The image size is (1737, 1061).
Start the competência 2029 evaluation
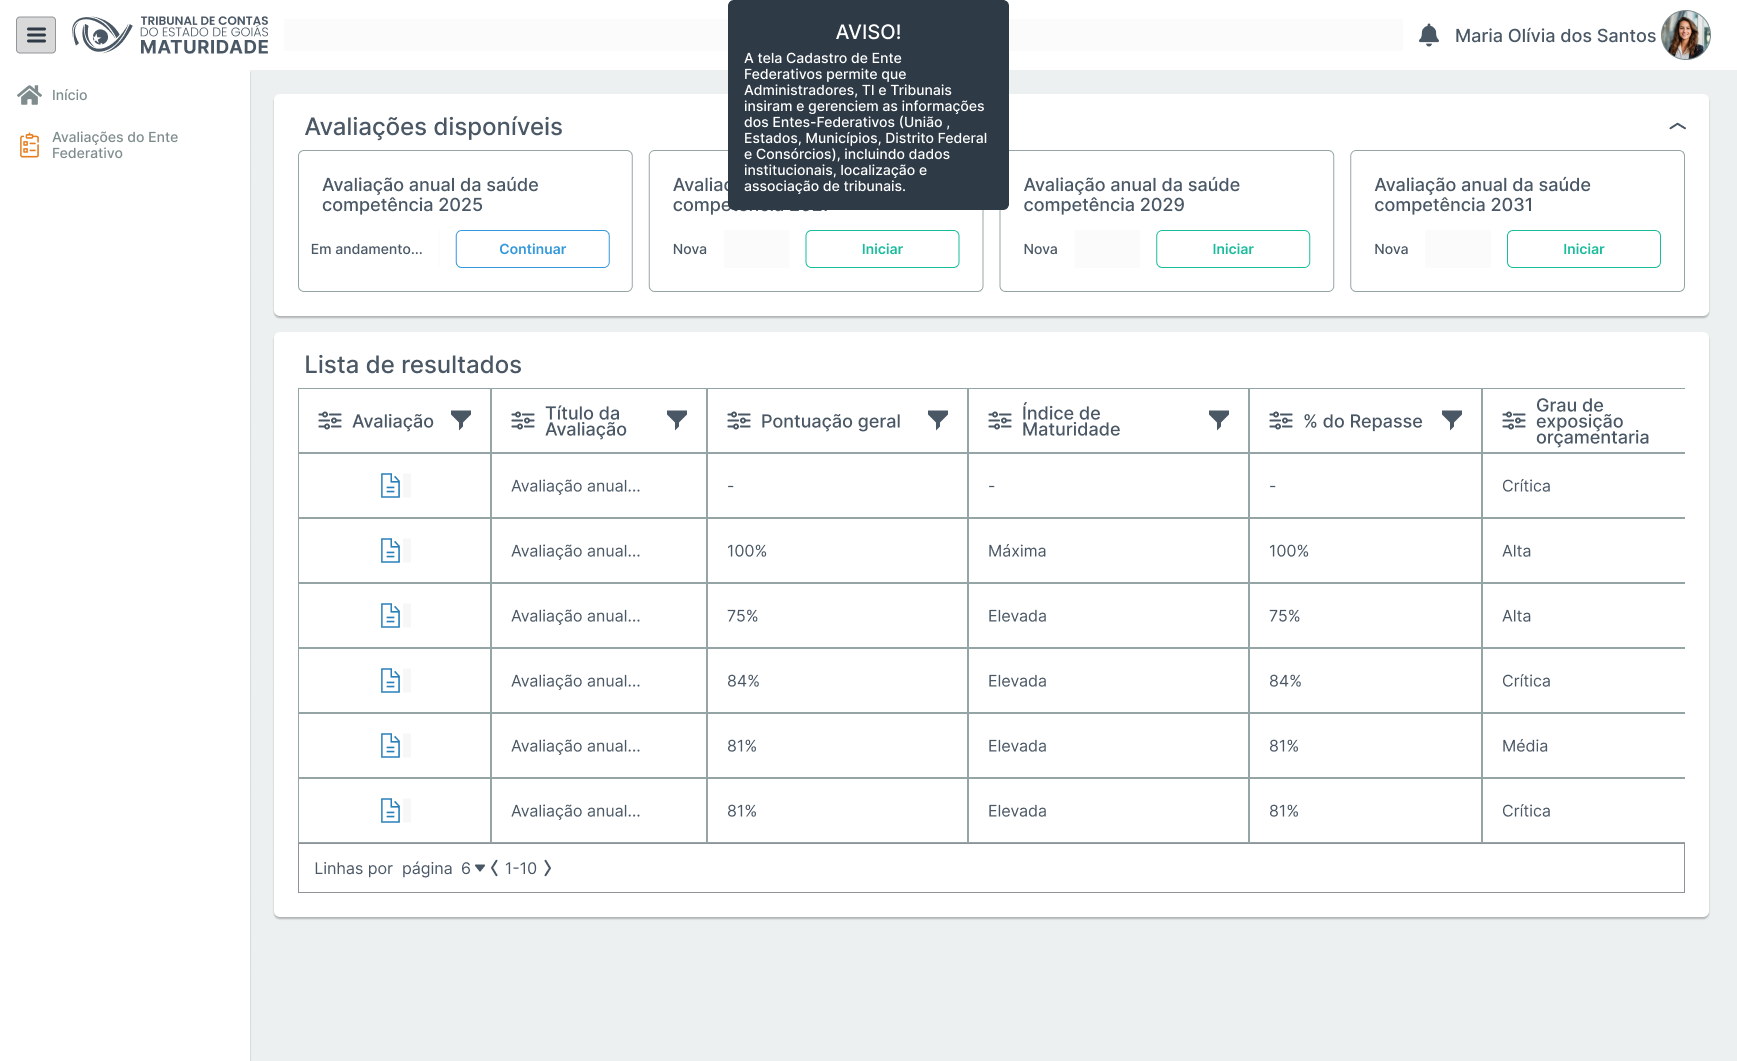[1232, 249]
